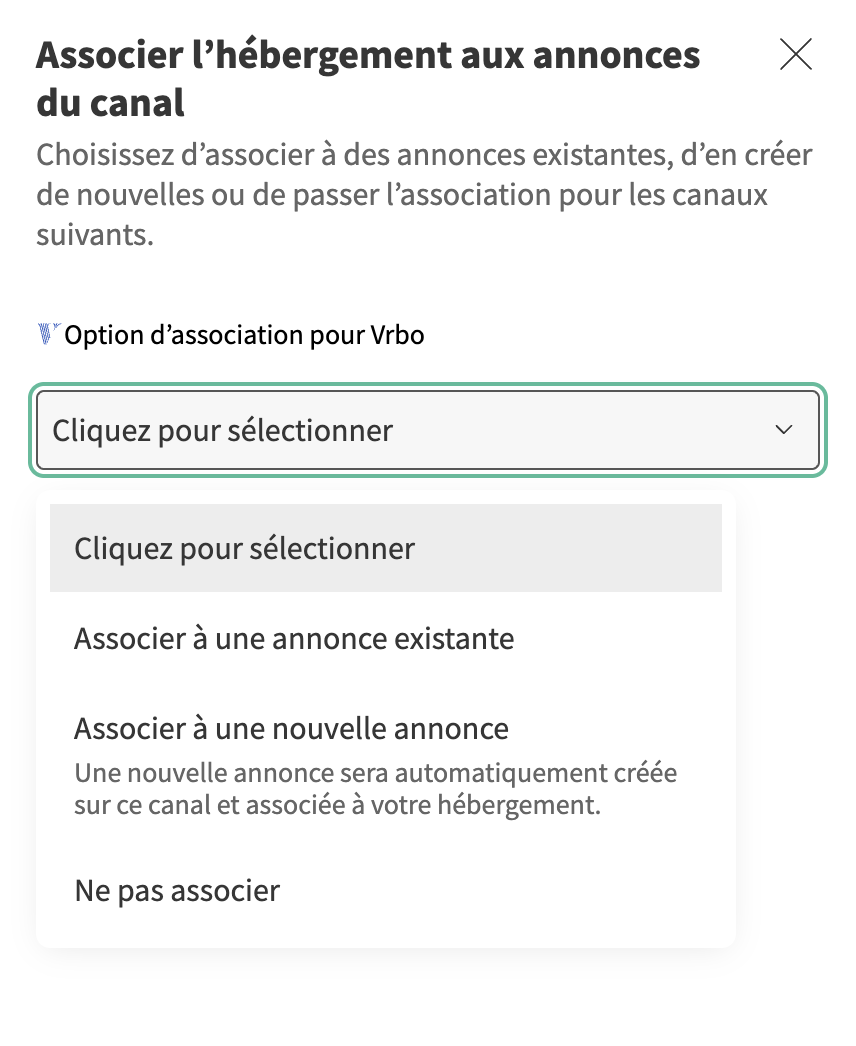Click the 'Option d'association pour Vrbo' label
The width and height of the screenshot is (856, 1046).
click(243, 334)
